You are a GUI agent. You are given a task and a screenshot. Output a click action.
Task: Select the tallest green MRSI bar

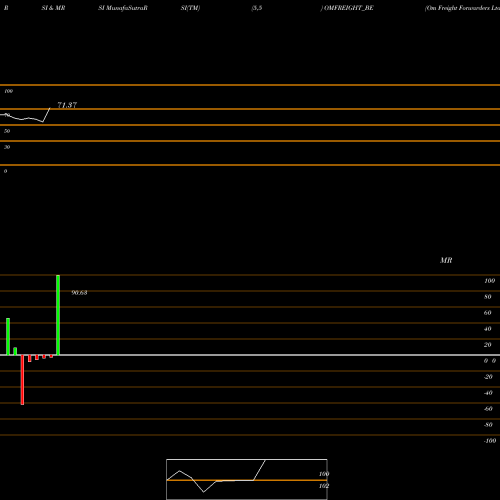(x=58, y=315)
